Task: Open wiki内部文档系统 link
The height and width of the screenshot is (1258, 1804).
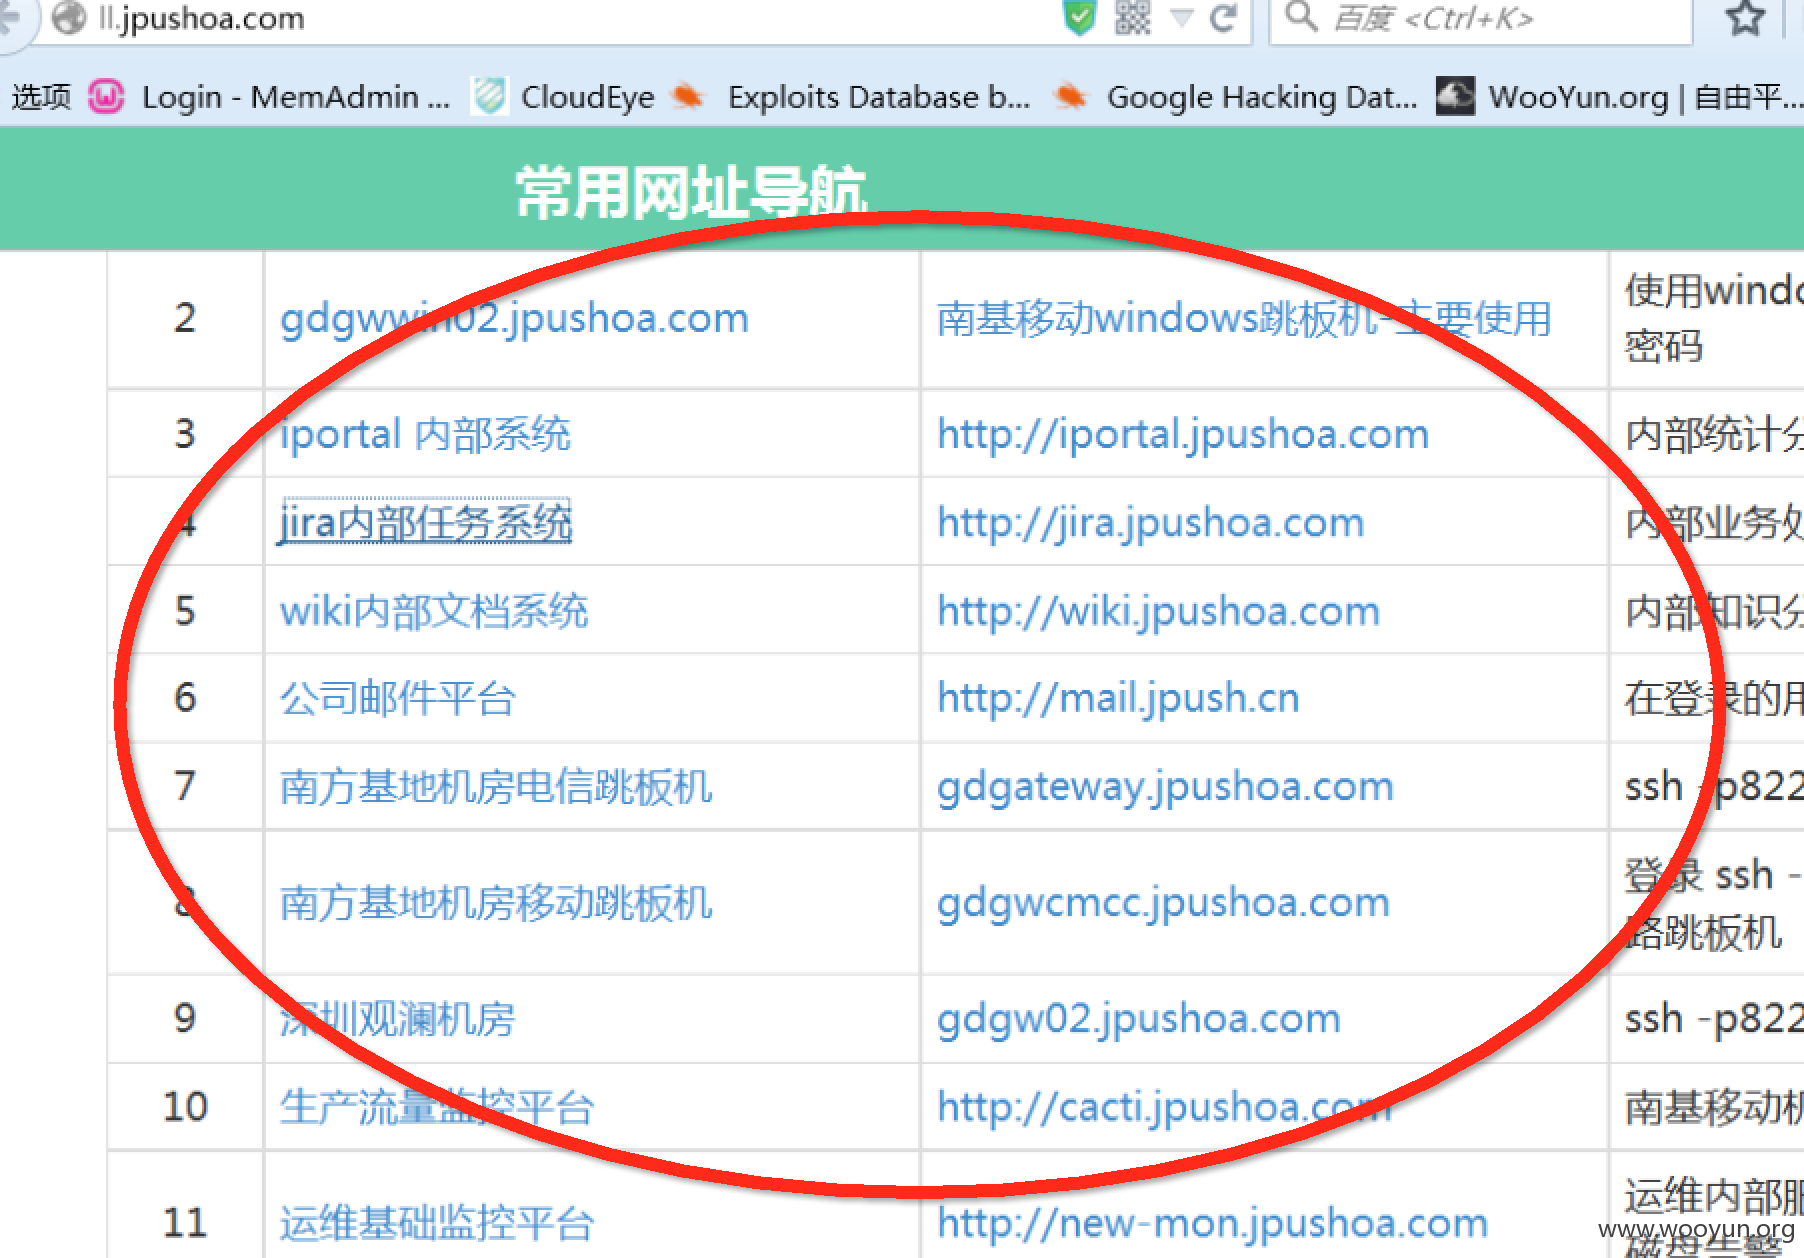Action: 434,611
